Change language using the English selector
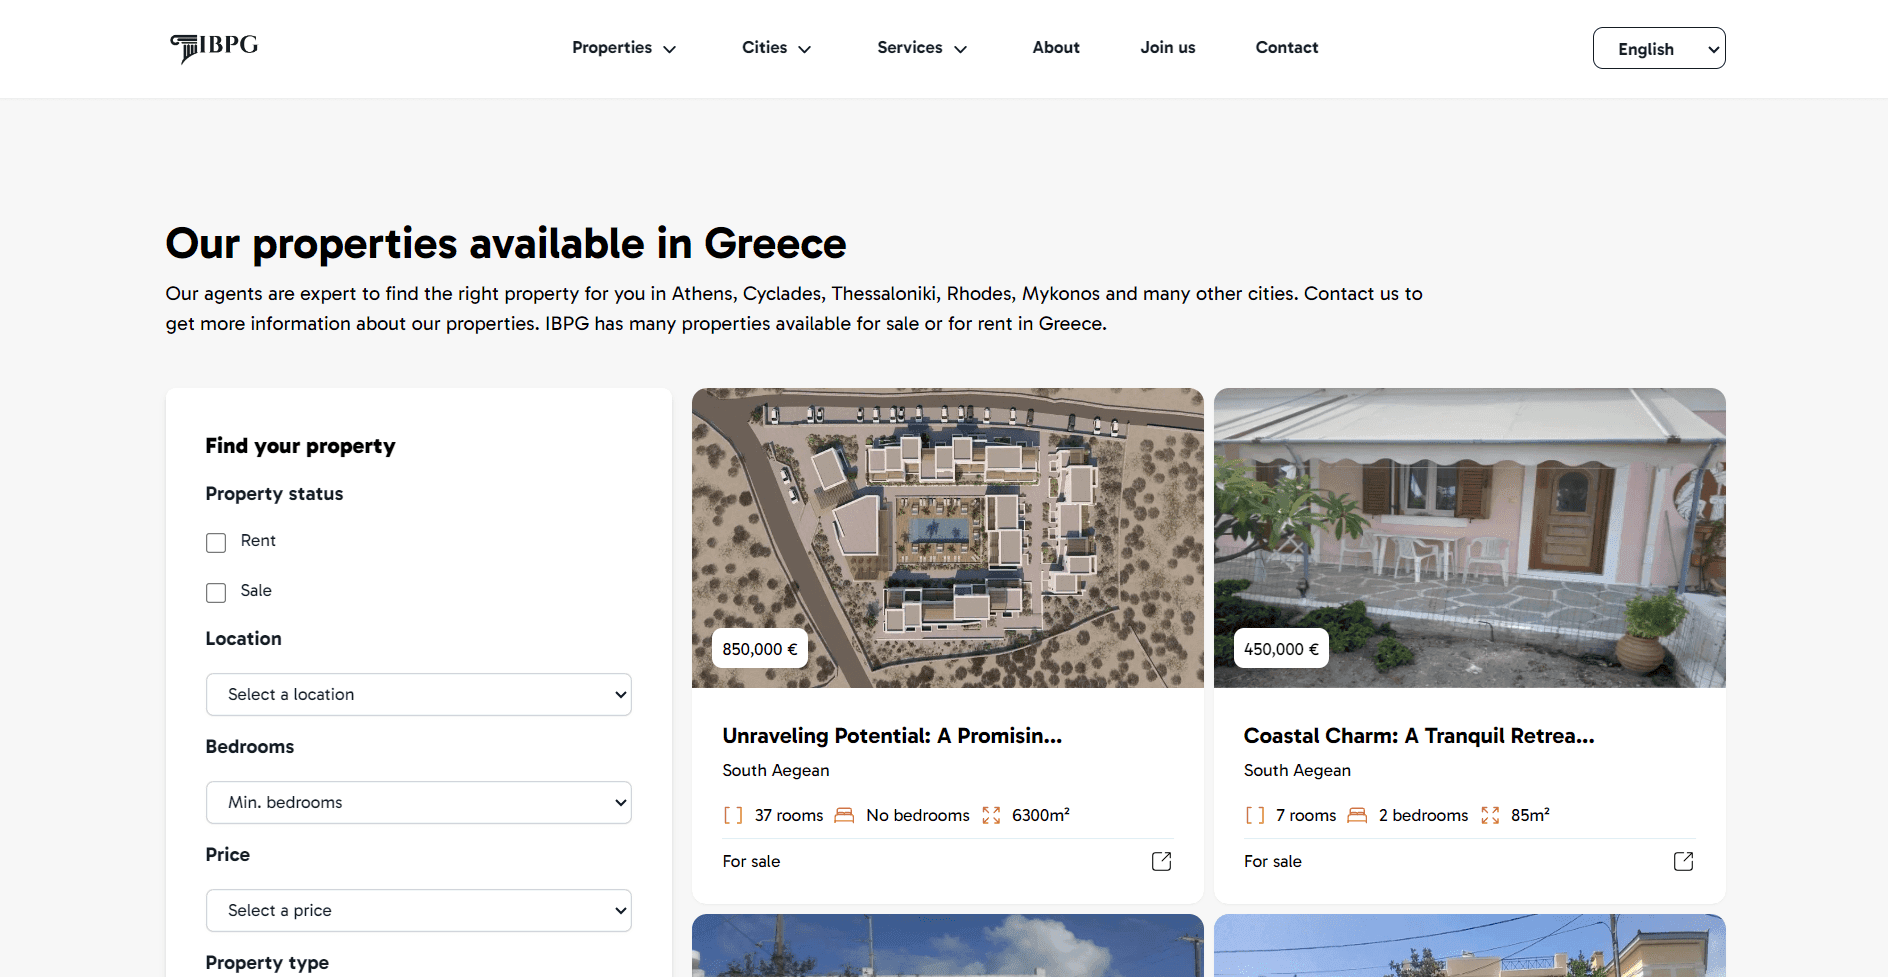1888x977 pixels. [x=1659, y=48]
